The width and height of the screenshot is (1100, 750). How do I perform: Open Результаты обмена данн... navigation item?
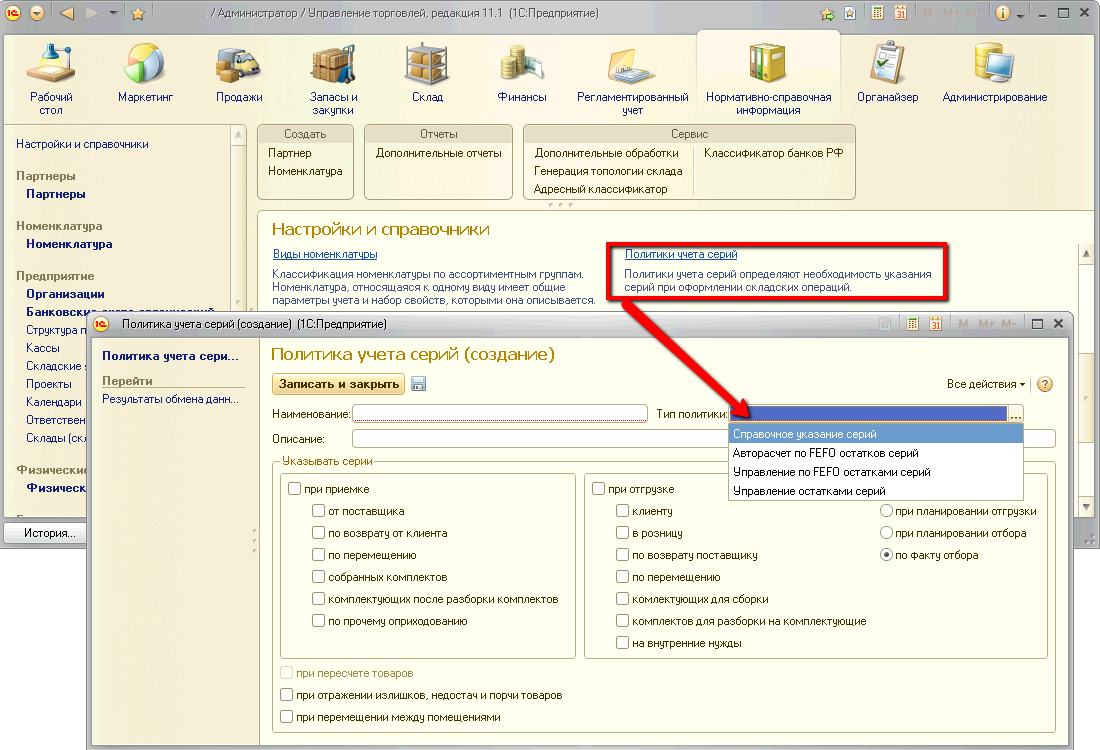click(170, 399)
